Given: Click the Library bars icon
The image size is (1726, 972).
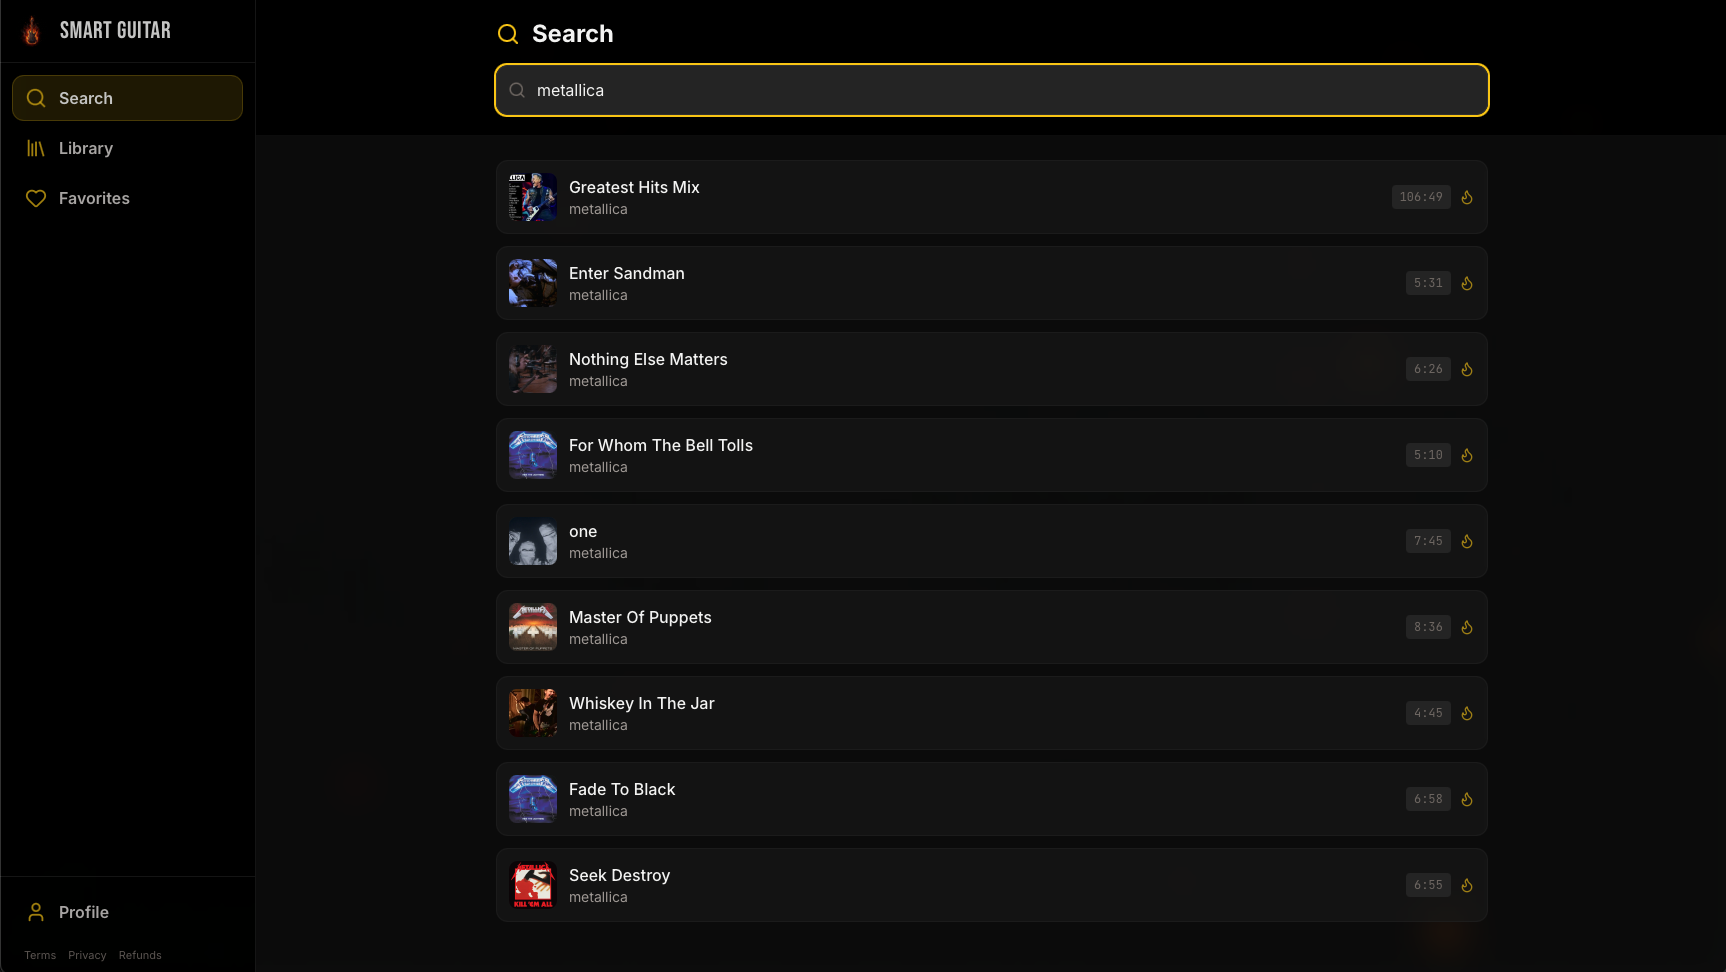Looking at the screenshot, I should [36, 148].
